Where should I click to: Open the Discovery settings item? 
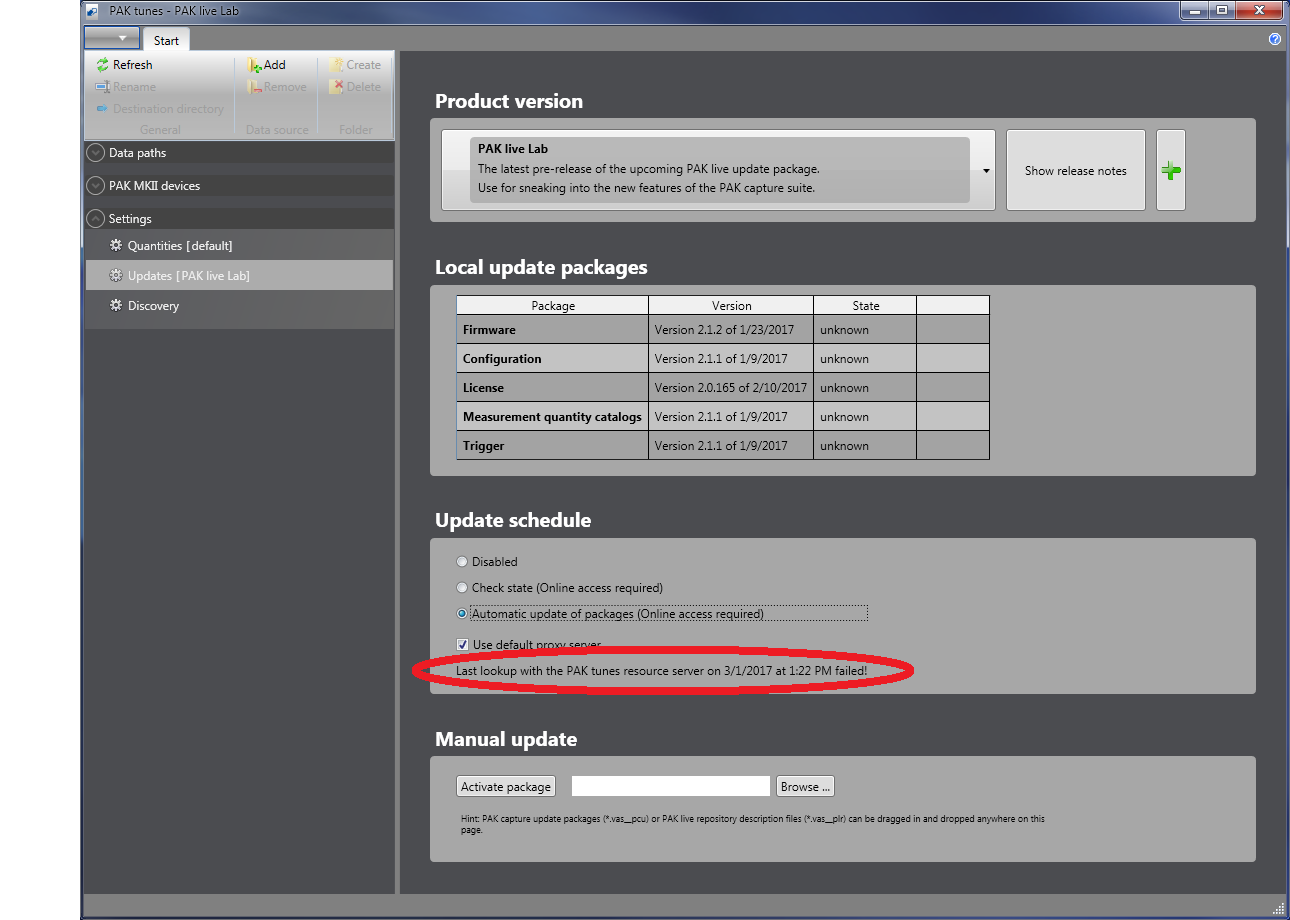(239, 306)
